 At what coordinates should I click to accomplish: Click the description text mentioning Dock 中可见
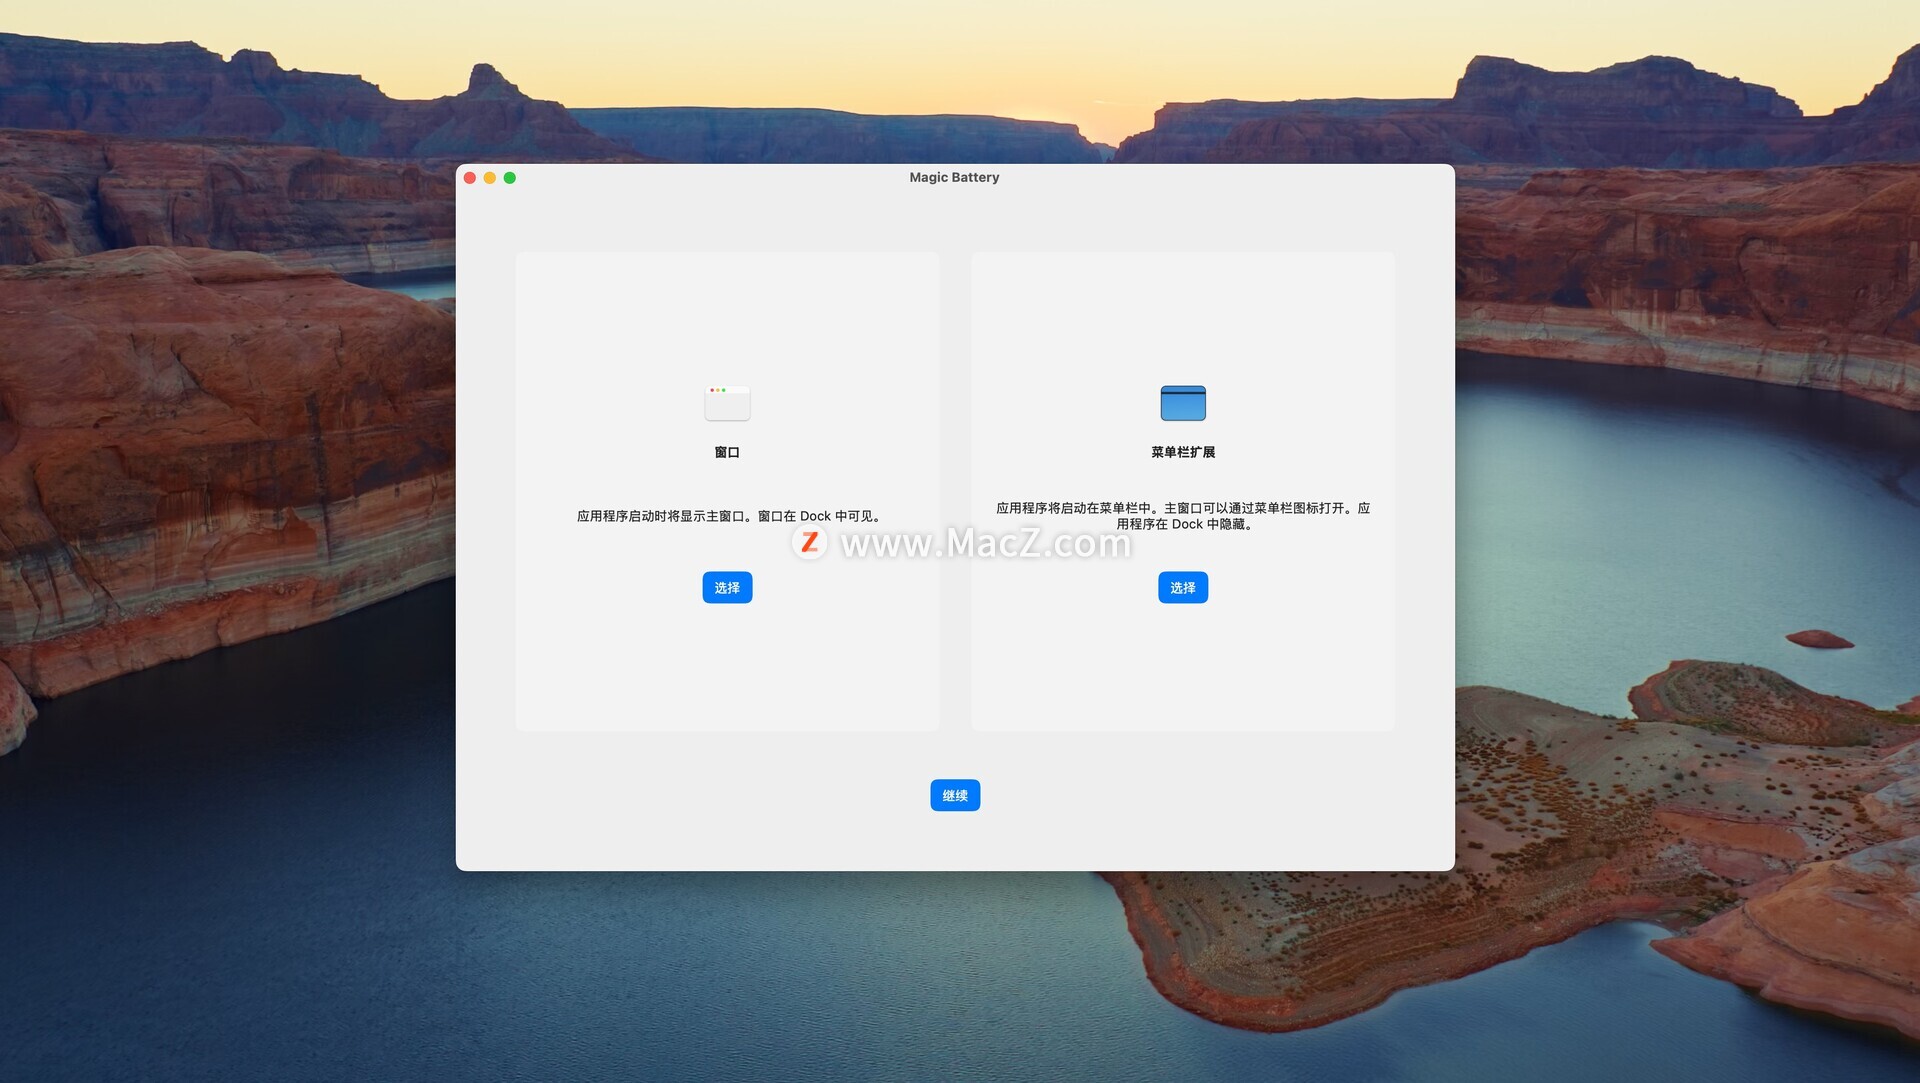coord(728,516)
